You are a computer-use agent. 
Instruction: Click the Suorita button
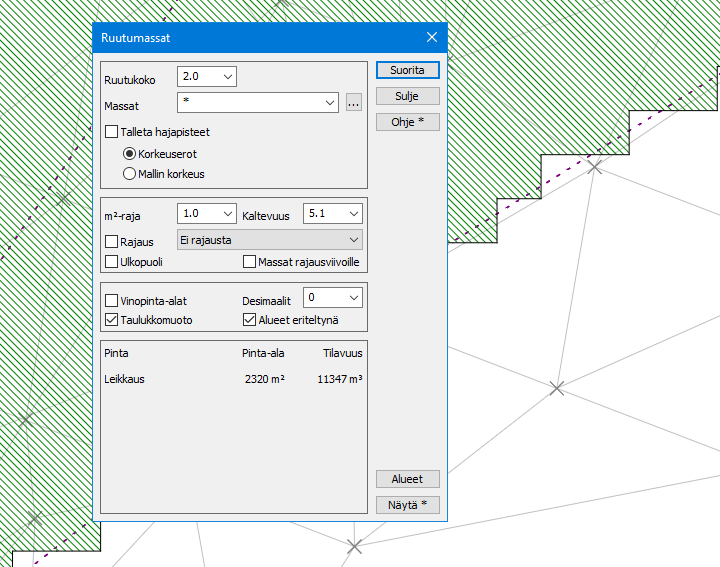(407, 71)
